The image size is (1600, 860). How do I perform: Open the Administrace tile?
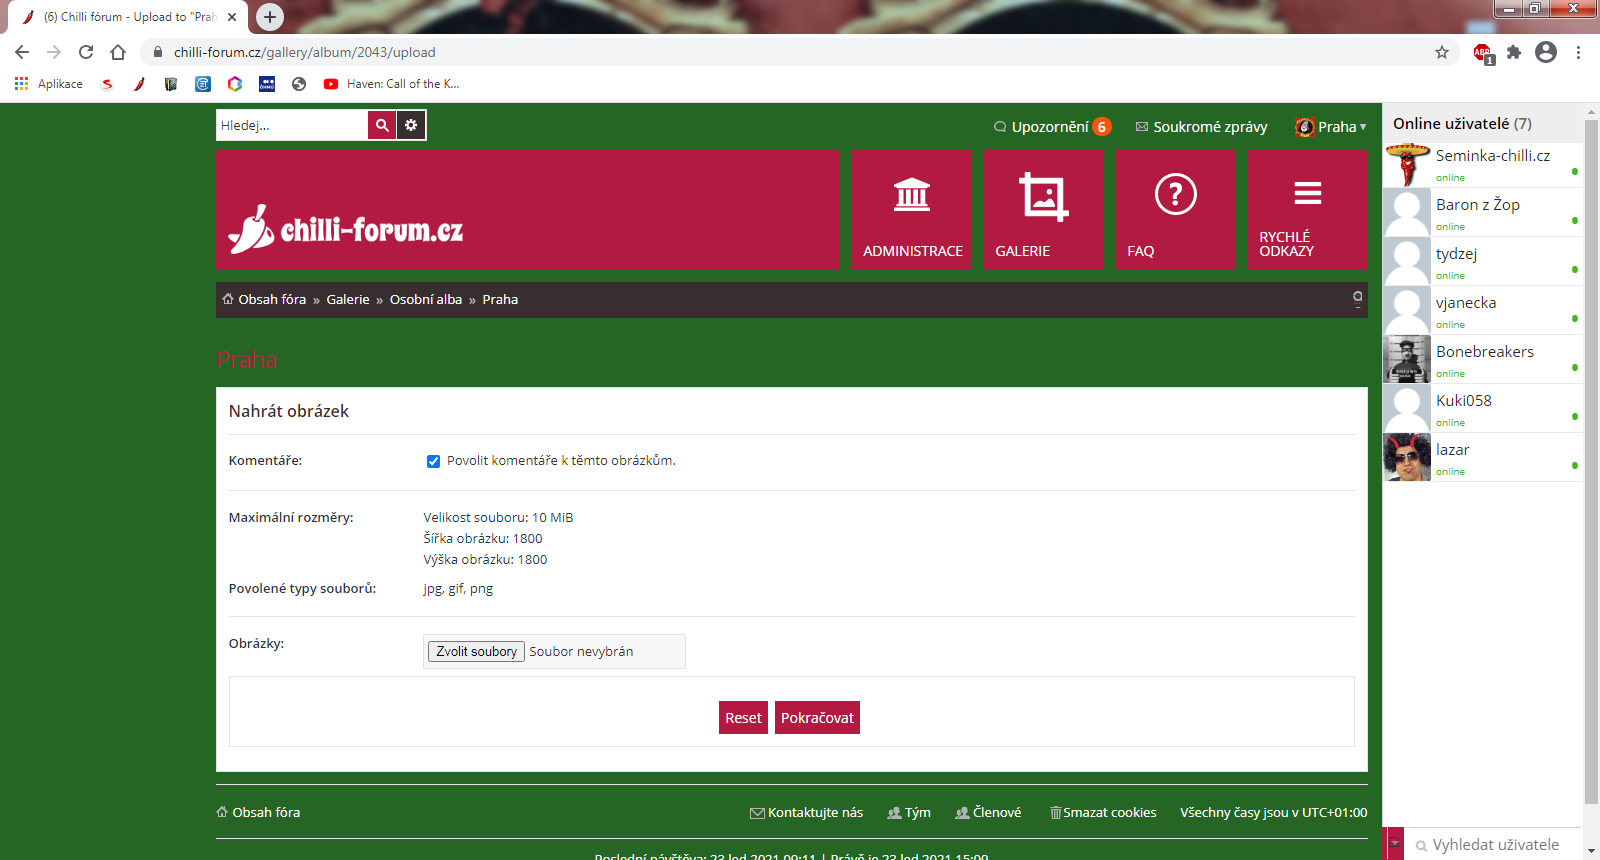click(x=911, y=210)
